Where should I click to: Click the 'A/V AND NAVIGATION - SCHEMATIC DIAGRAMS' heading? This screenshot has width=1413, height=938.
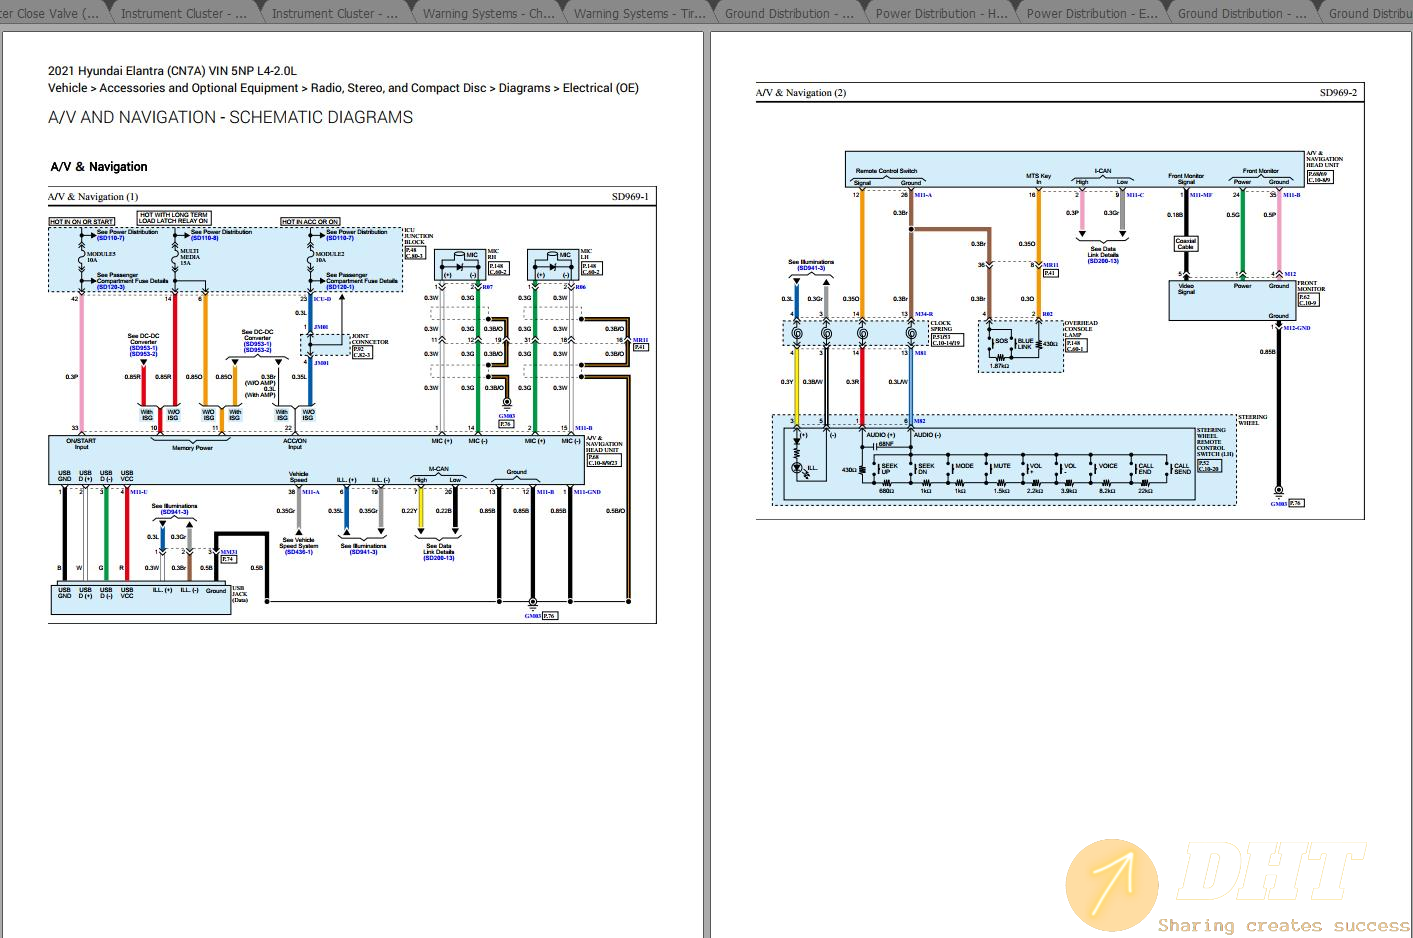click(230, 117)
